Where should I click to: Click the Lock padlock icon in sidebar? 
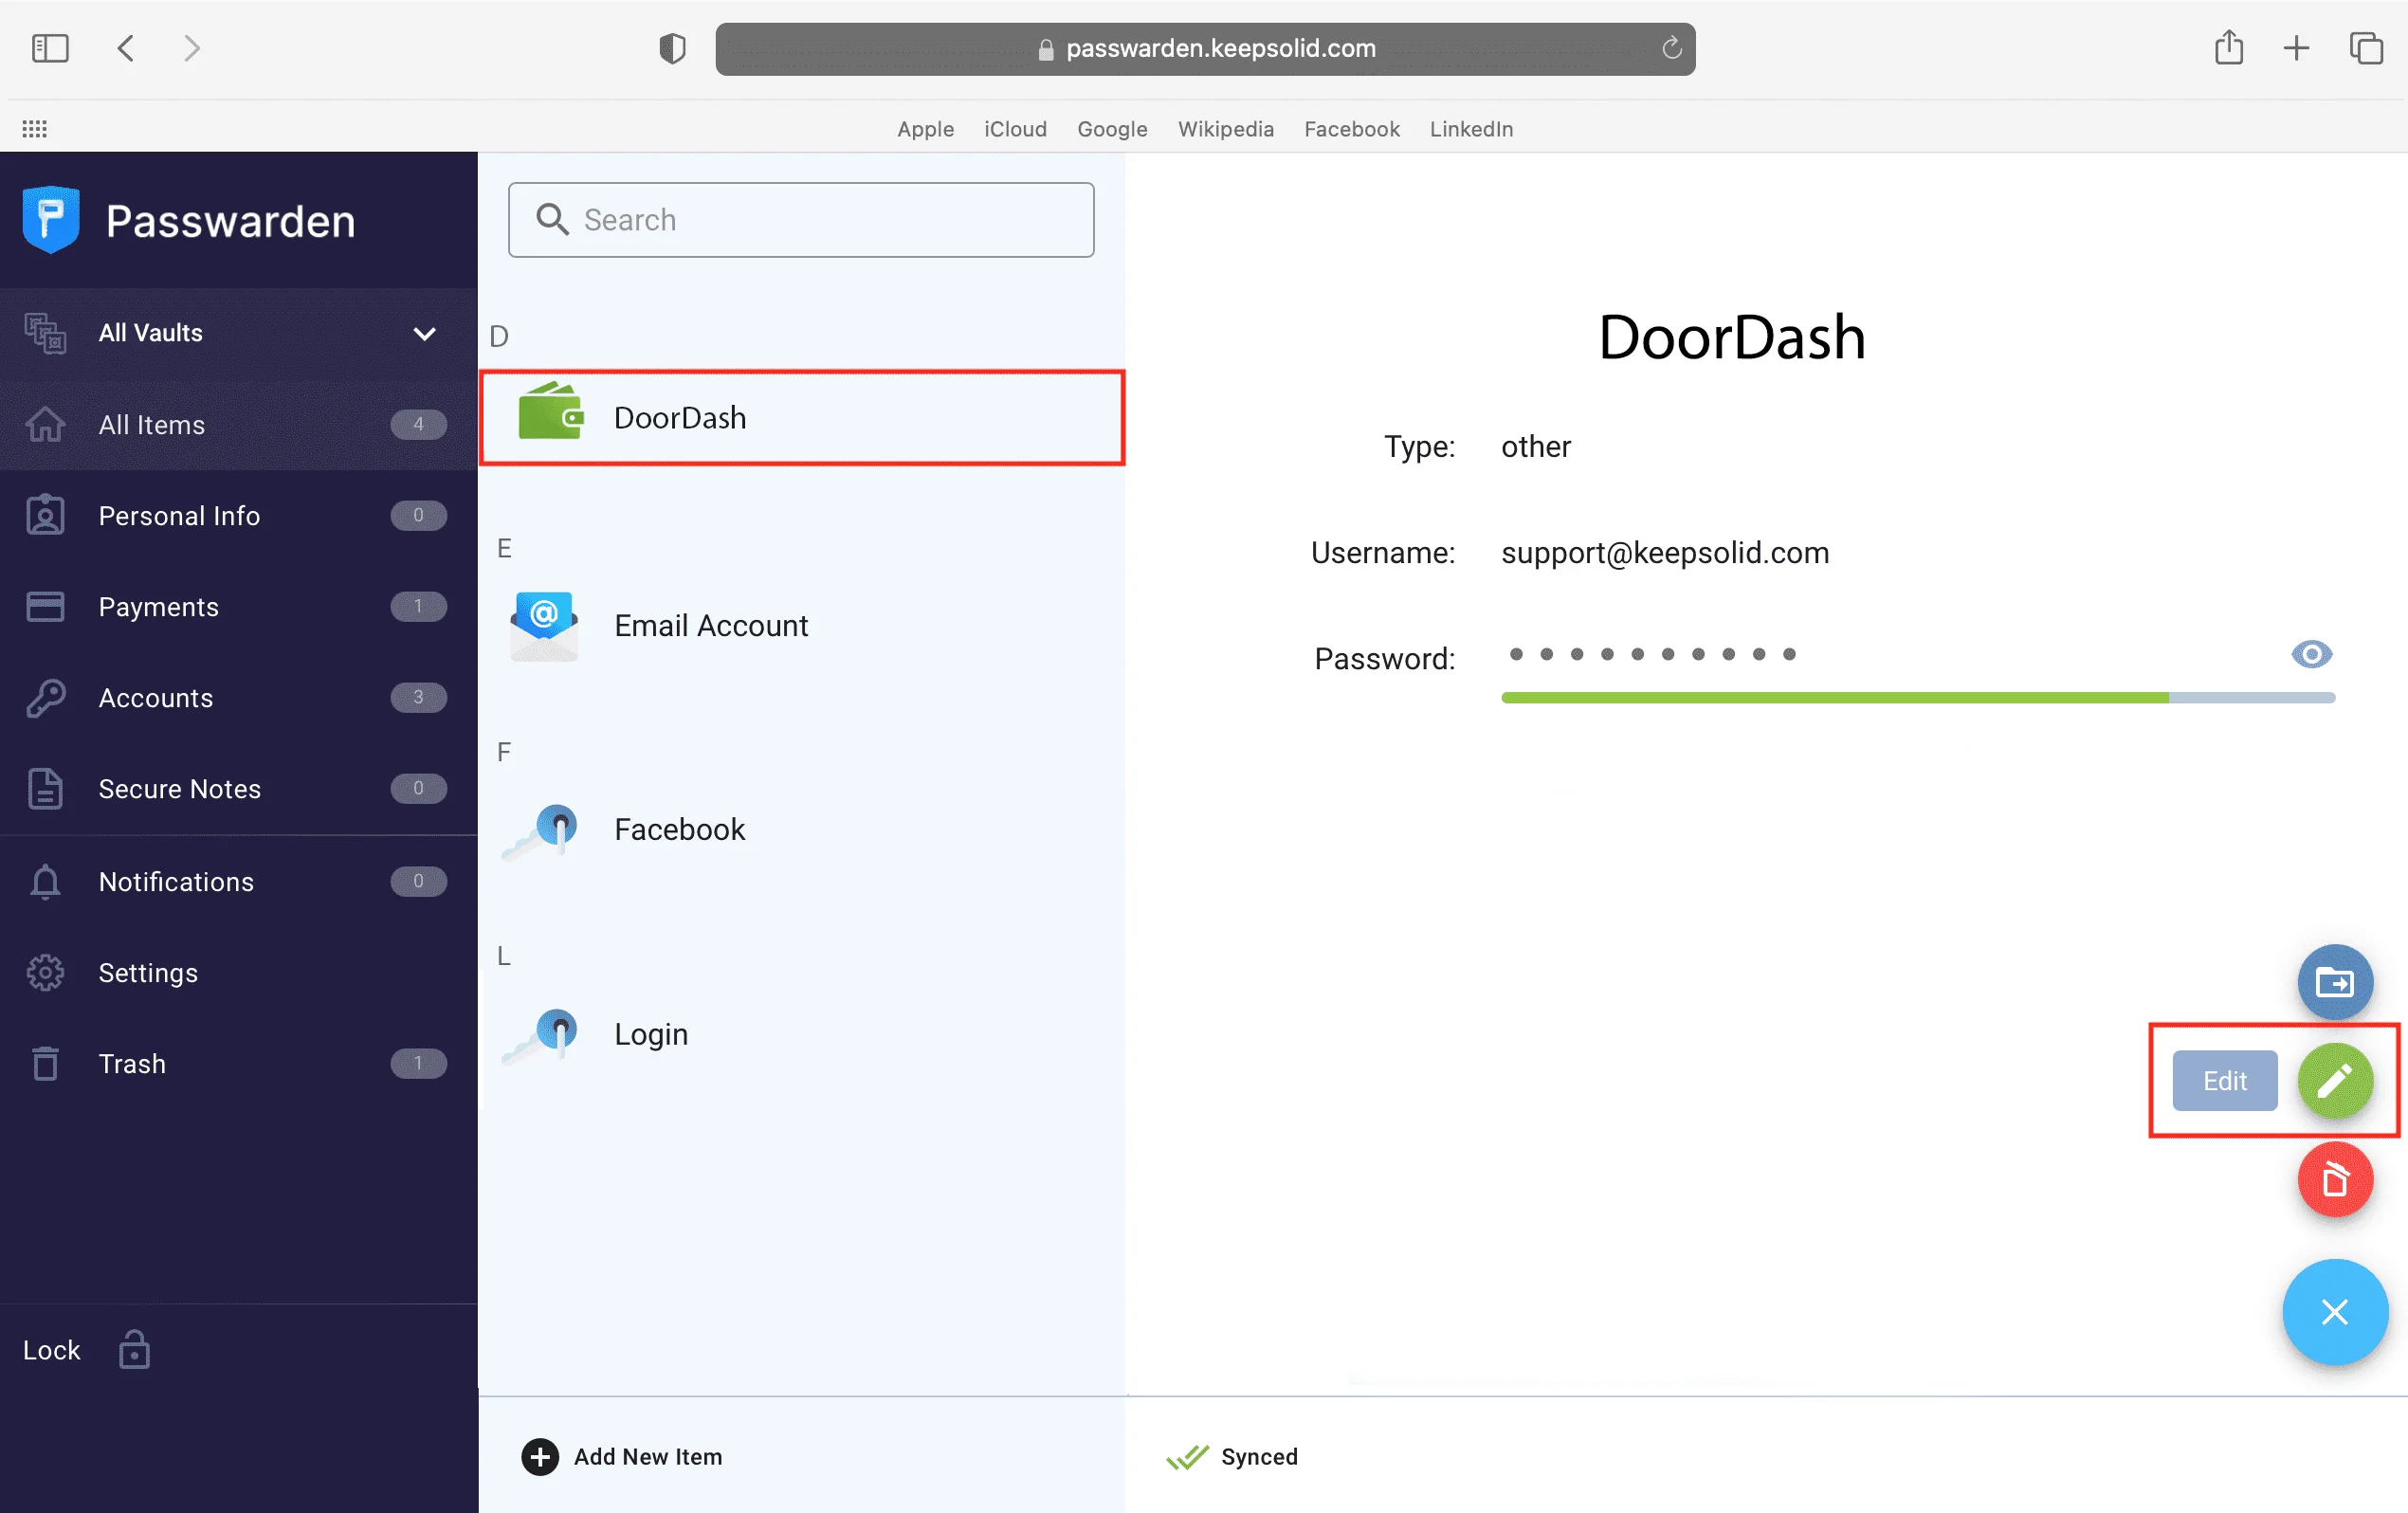[134, 1349]
